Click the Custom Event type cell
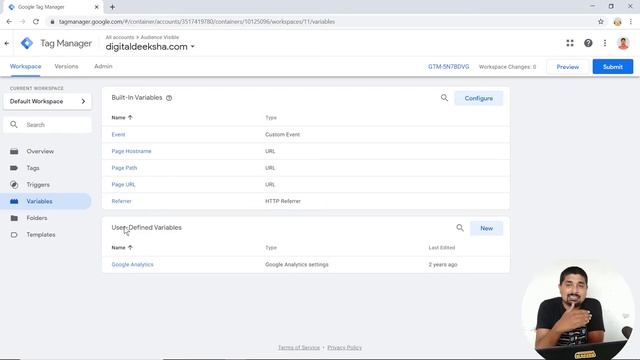The height and width of the screenshot is (360, 640). click(x=282, y=134)
